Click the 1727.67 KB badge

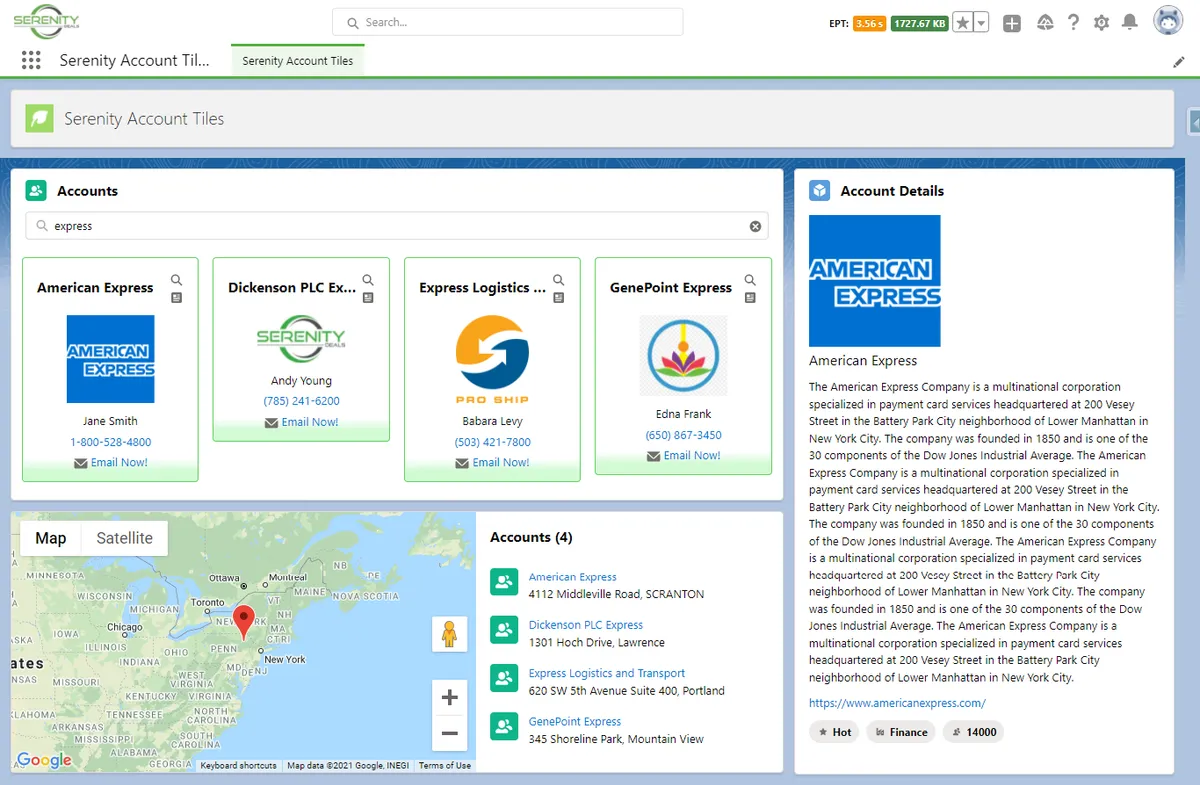click(919, 23)
